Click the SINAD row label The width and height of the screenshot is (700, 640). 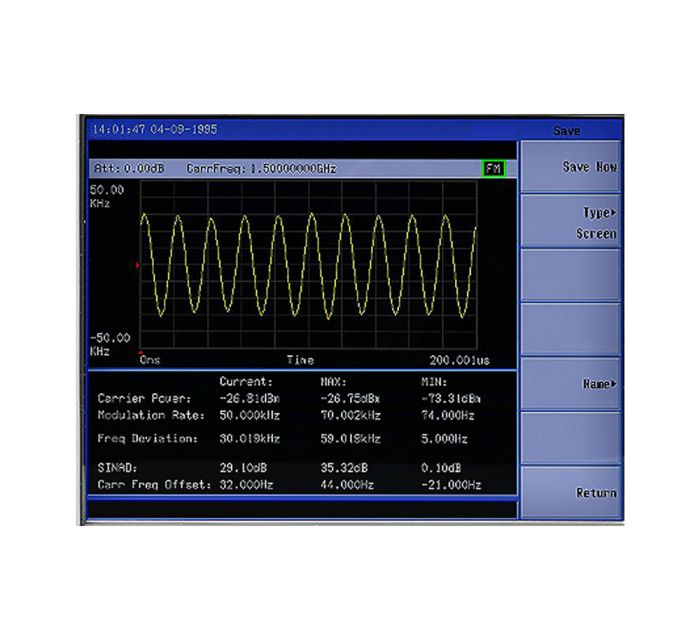(x=117, y=468)
